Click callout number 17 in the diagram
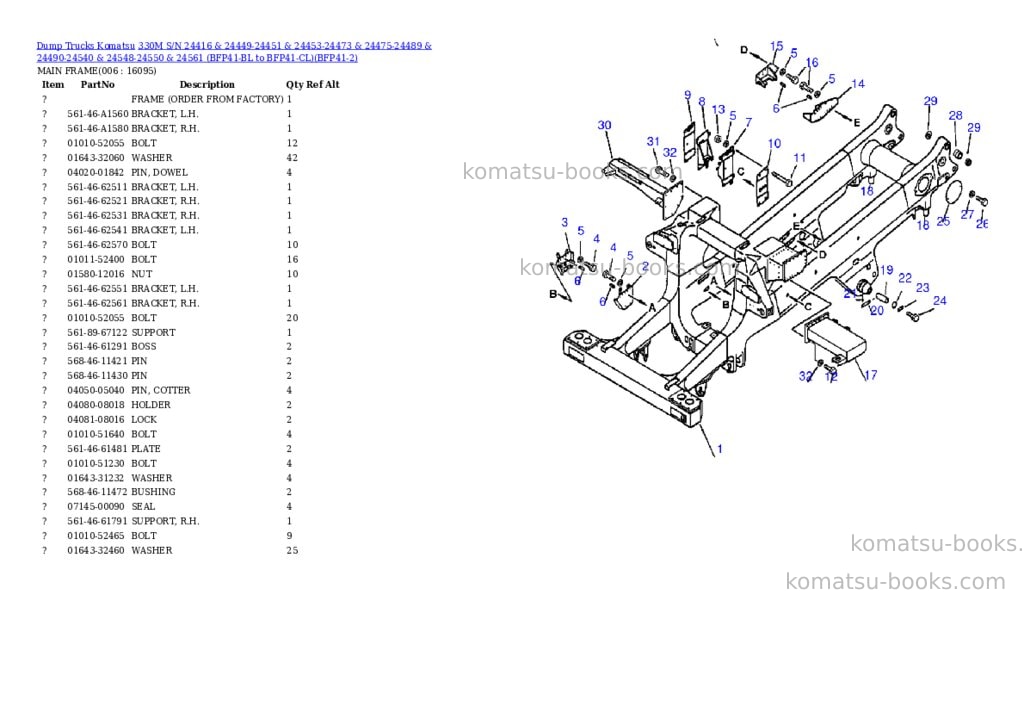The width and height of the screenshot is (1024, 725). [871, 375]
